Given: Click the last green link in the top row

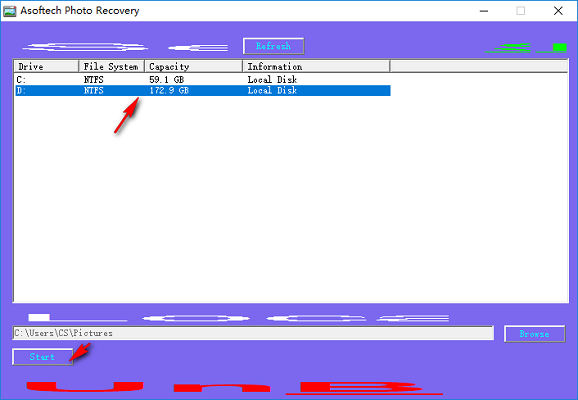Looking at the screenshot, I should pos(551,48).
